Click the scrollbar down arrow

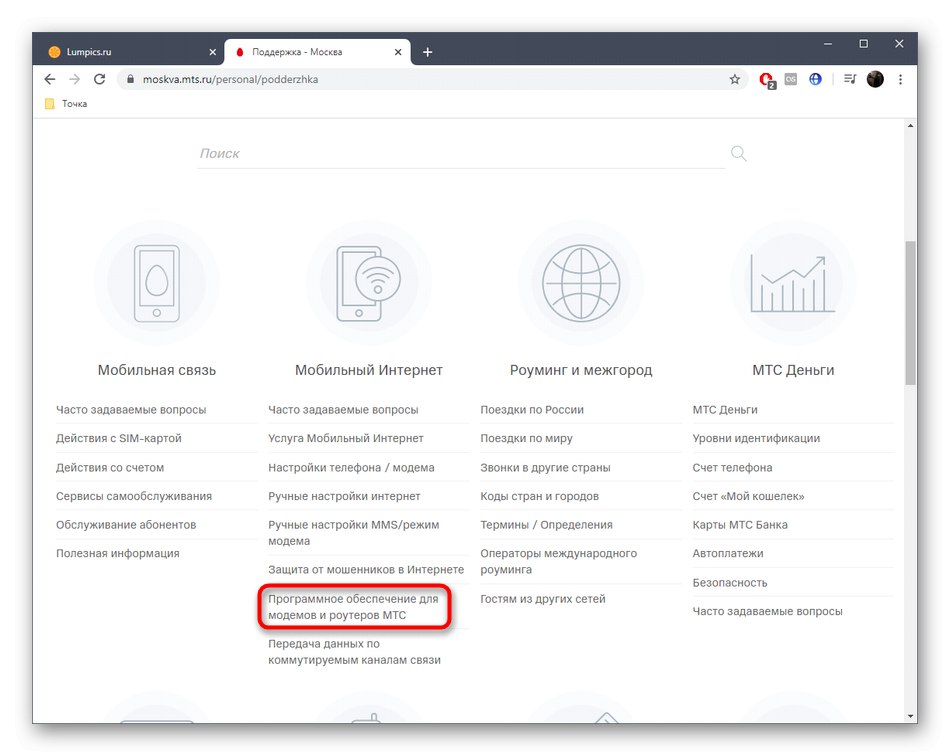click(910, 716)
